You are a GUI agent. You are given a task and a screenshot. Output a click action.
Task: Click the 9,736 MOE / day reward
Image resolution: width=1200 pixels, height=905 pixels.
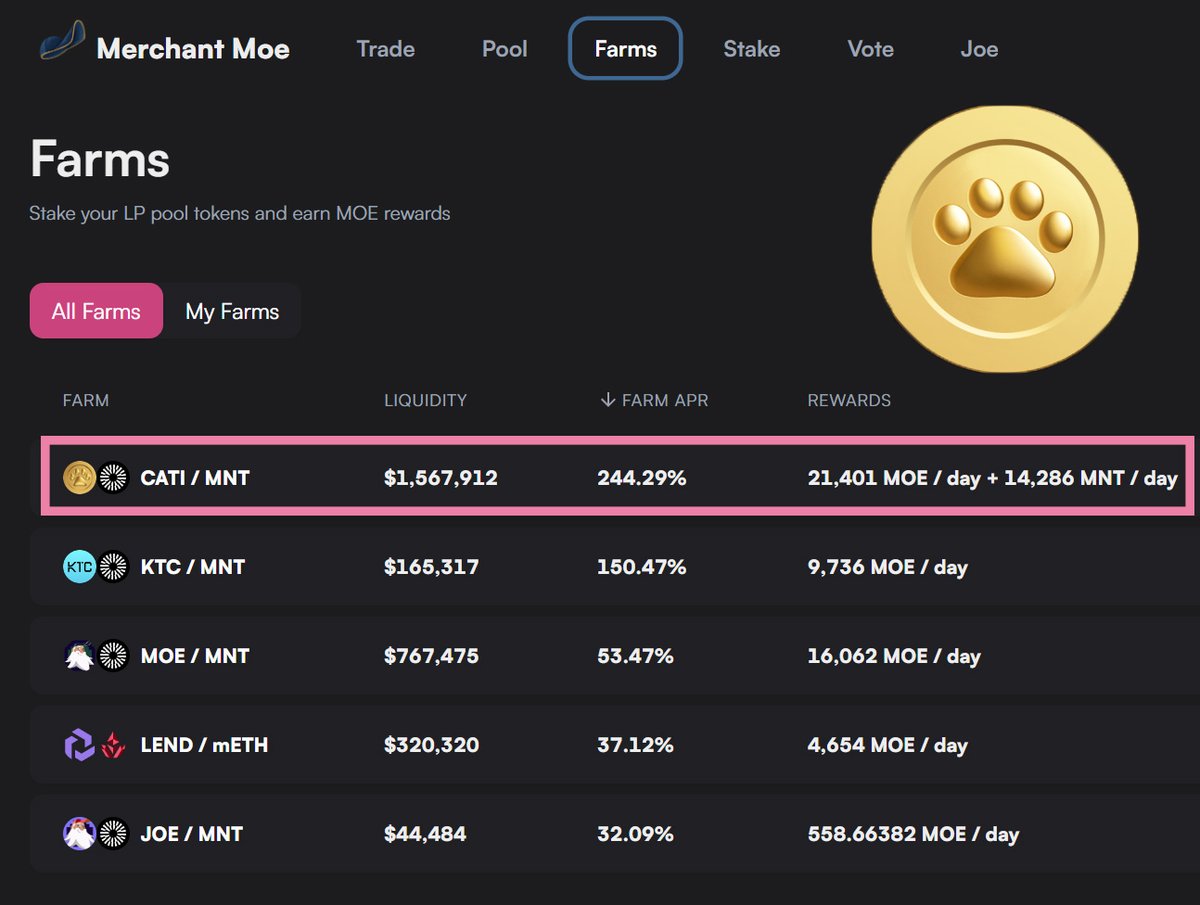pyautogui.click(x=887, y=567)
